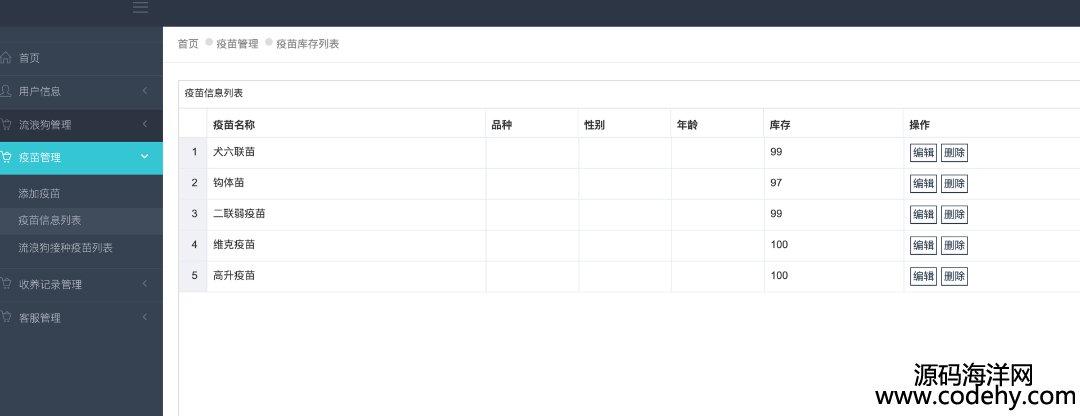Click 编辑 for 二联弱疫苗

(923, 215)
